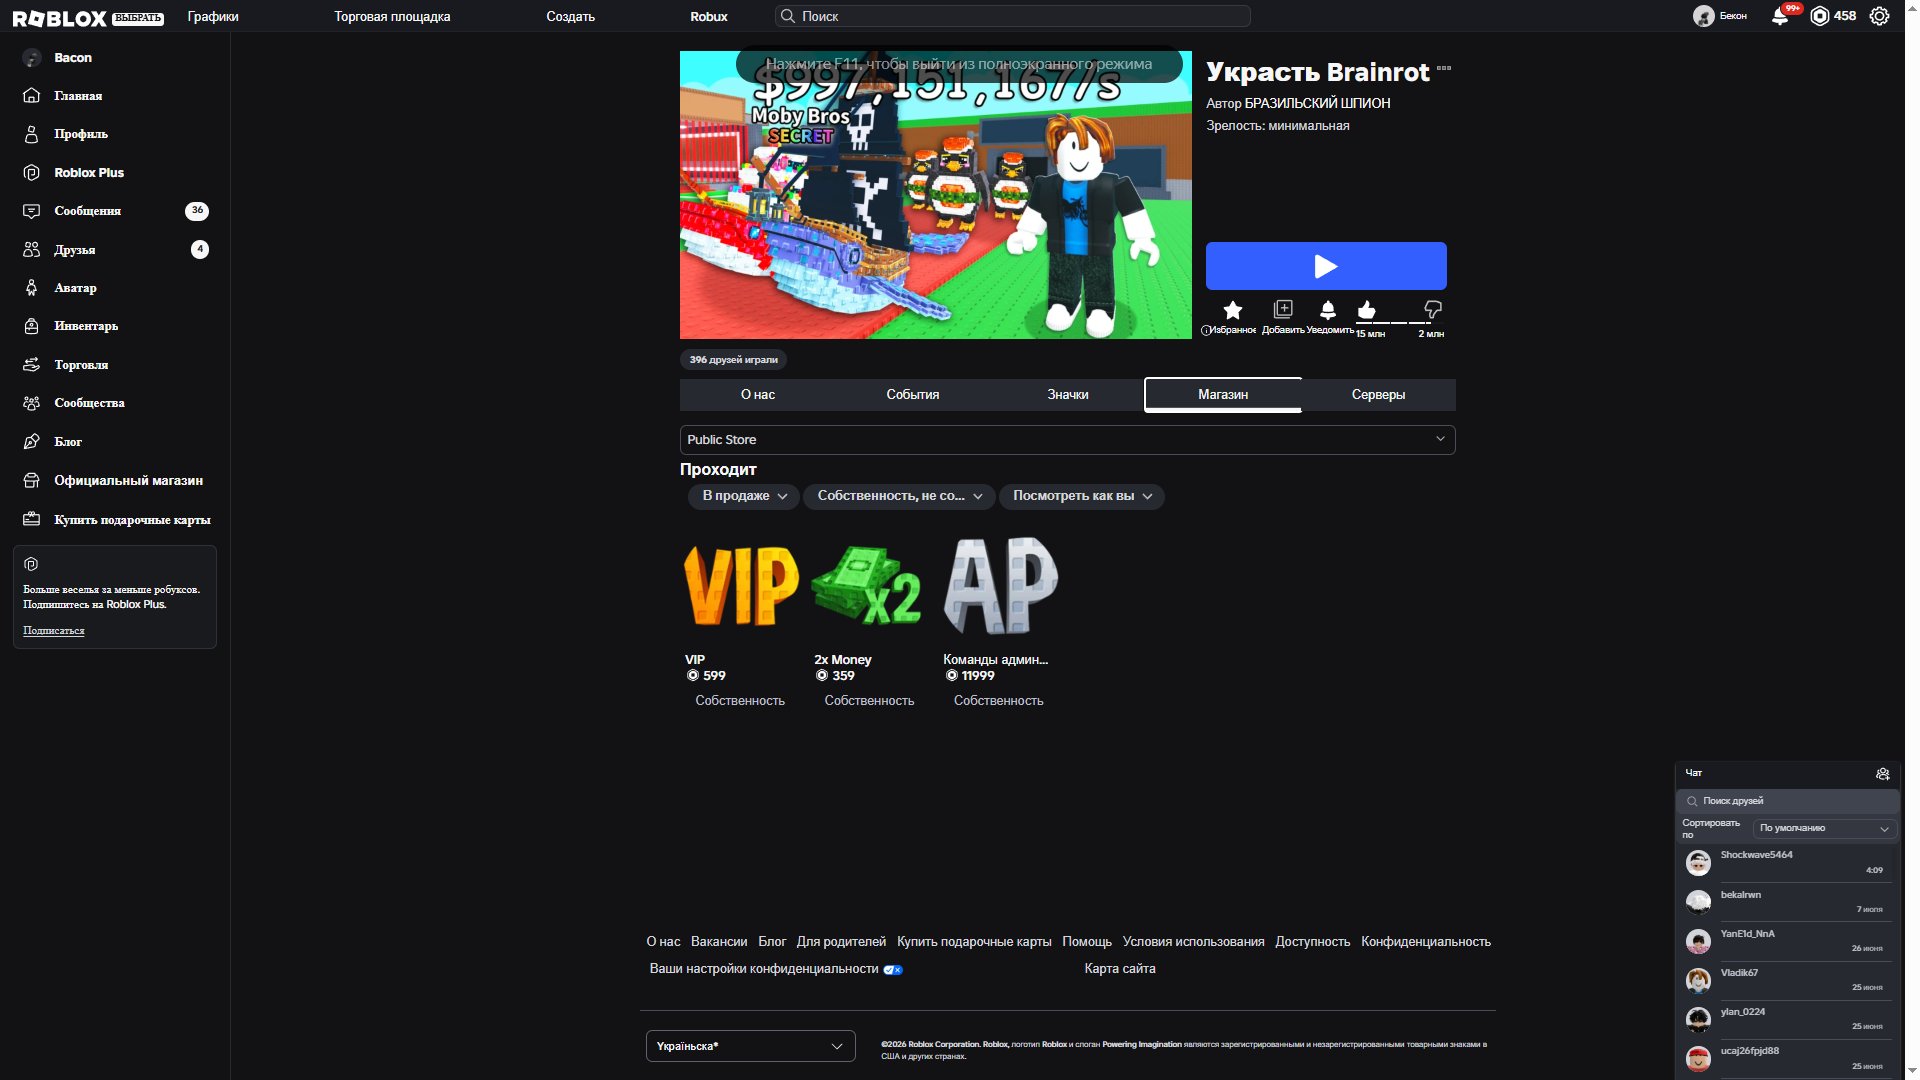Open the settings gear in header
This screenshot has height=1080, width=1920.
(1879, 16)
